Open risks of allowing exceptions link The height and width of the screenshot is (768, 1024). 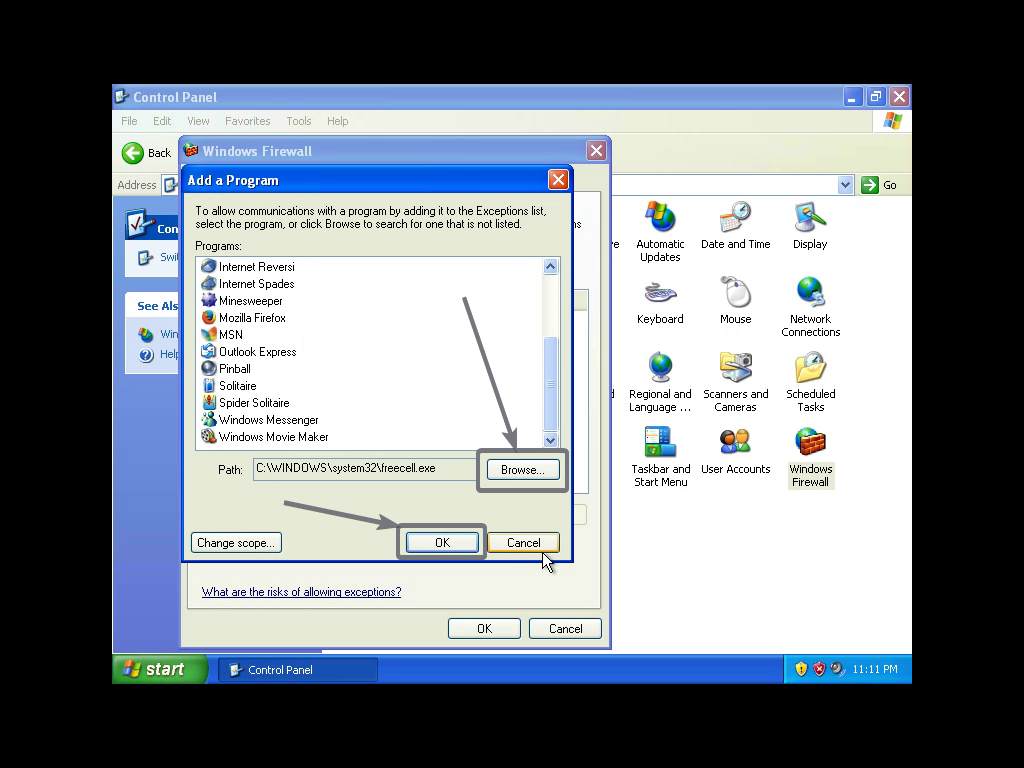[x=301, y=592]
